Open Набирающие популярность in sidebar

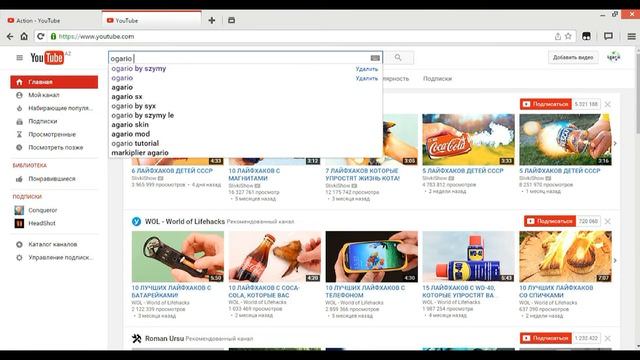(60, 108)
